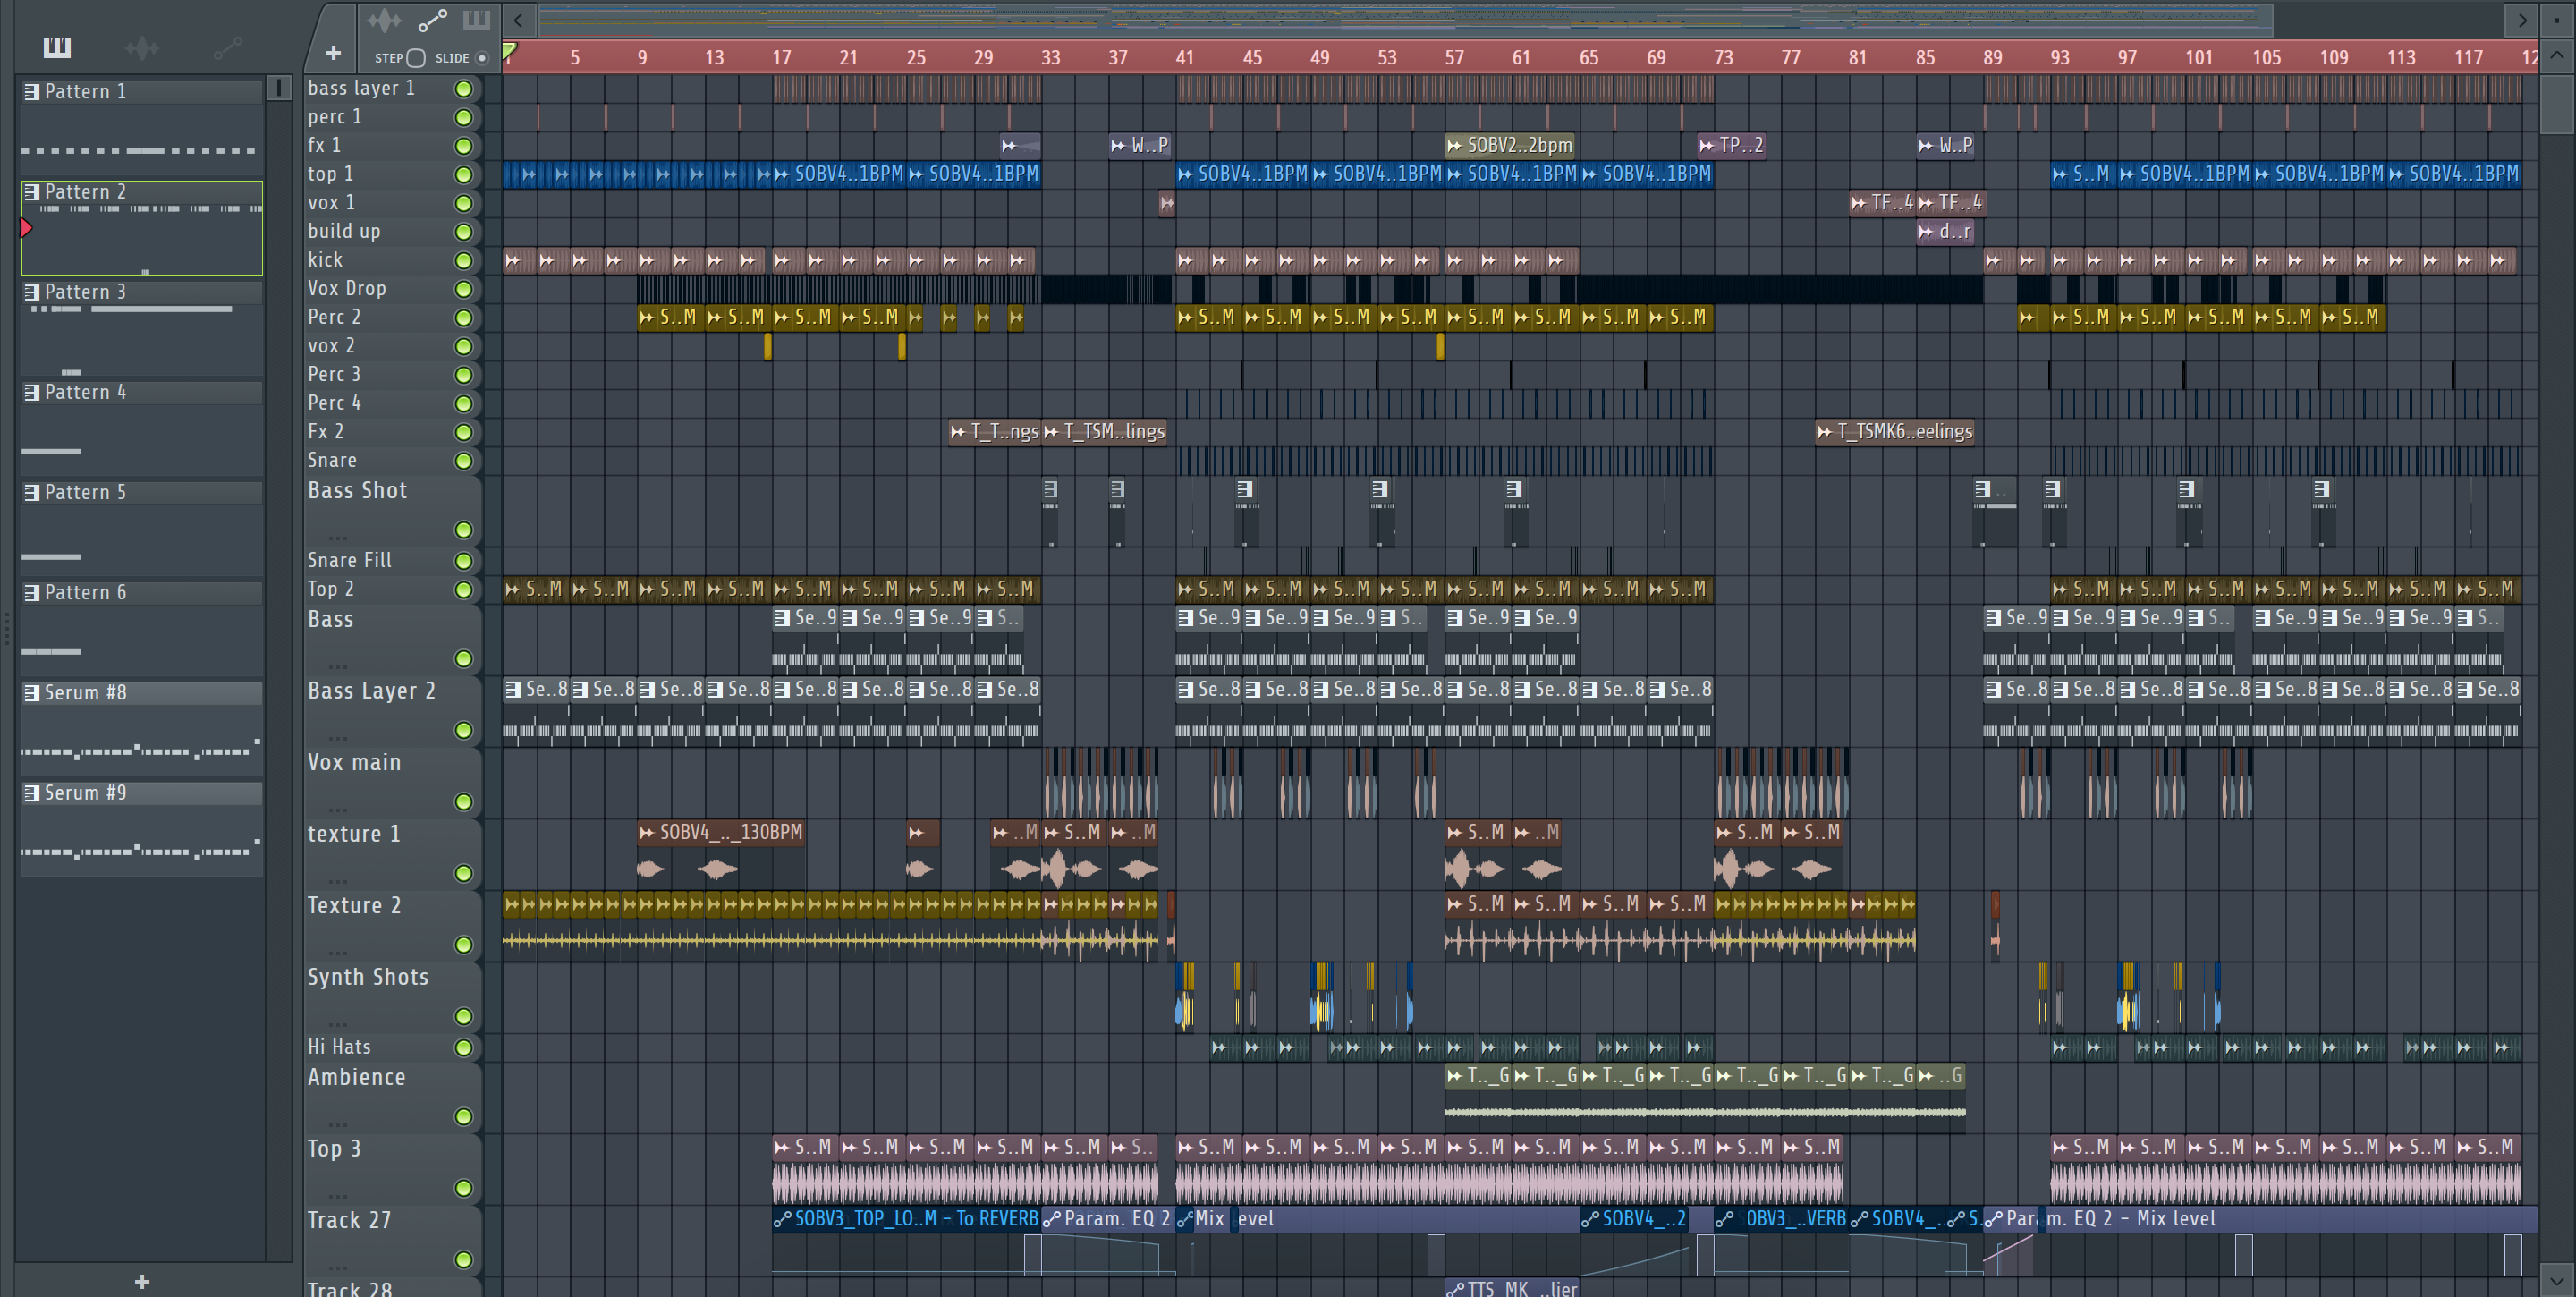Select the Track 27 header
Screen dimensions: 2576x1297
coord(392,1241)
